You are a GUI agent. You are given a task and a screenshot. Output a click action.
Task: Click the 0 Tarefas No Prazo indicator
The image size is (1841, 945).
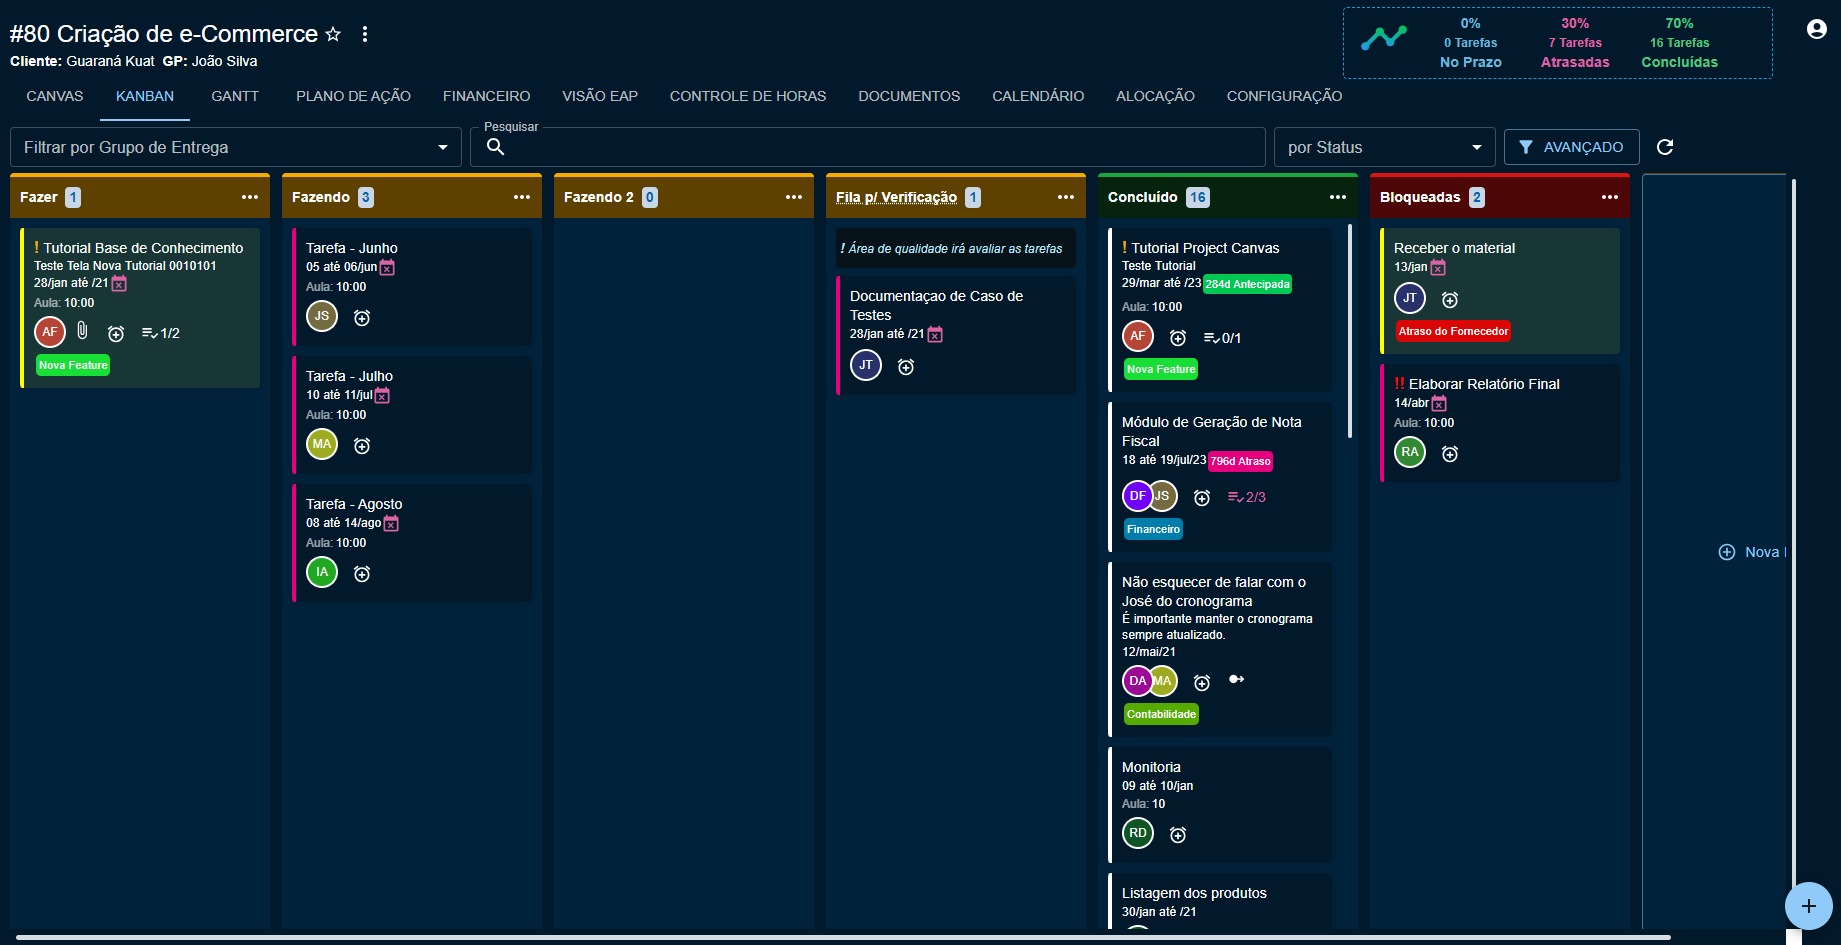[x=1470, y=43]
